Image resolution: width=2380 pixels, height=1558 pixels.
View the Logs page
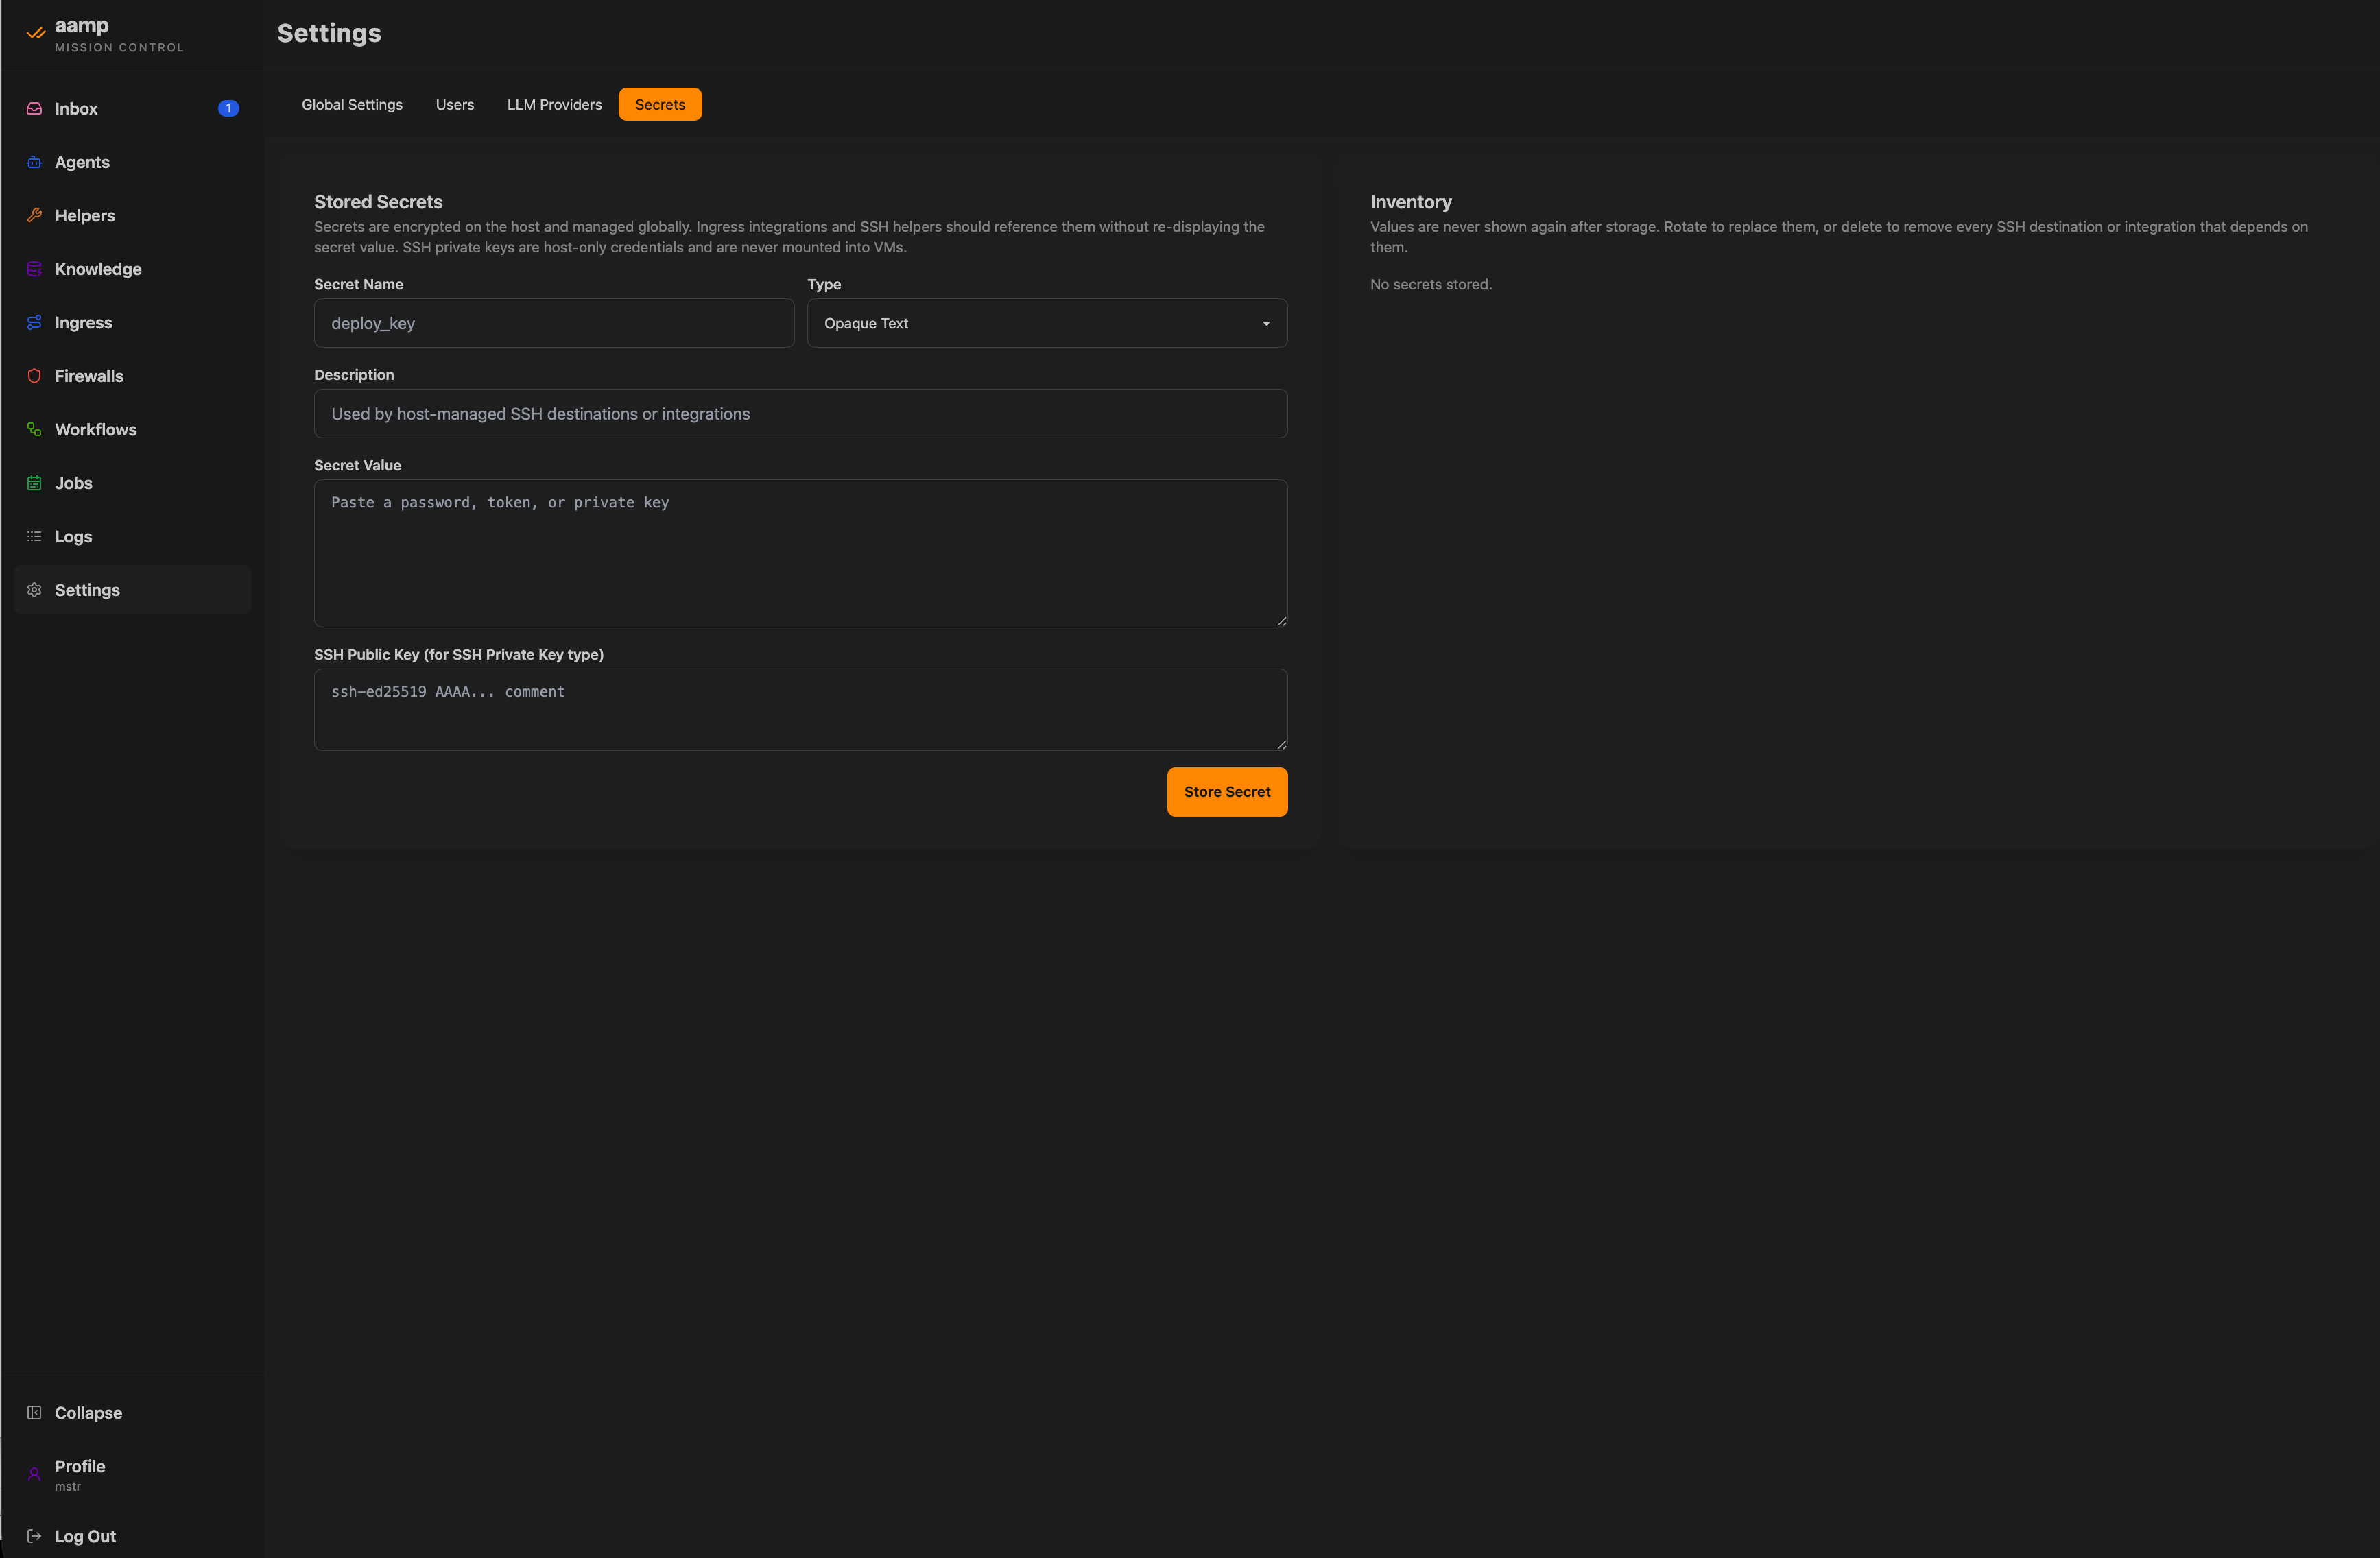(132, 536)
